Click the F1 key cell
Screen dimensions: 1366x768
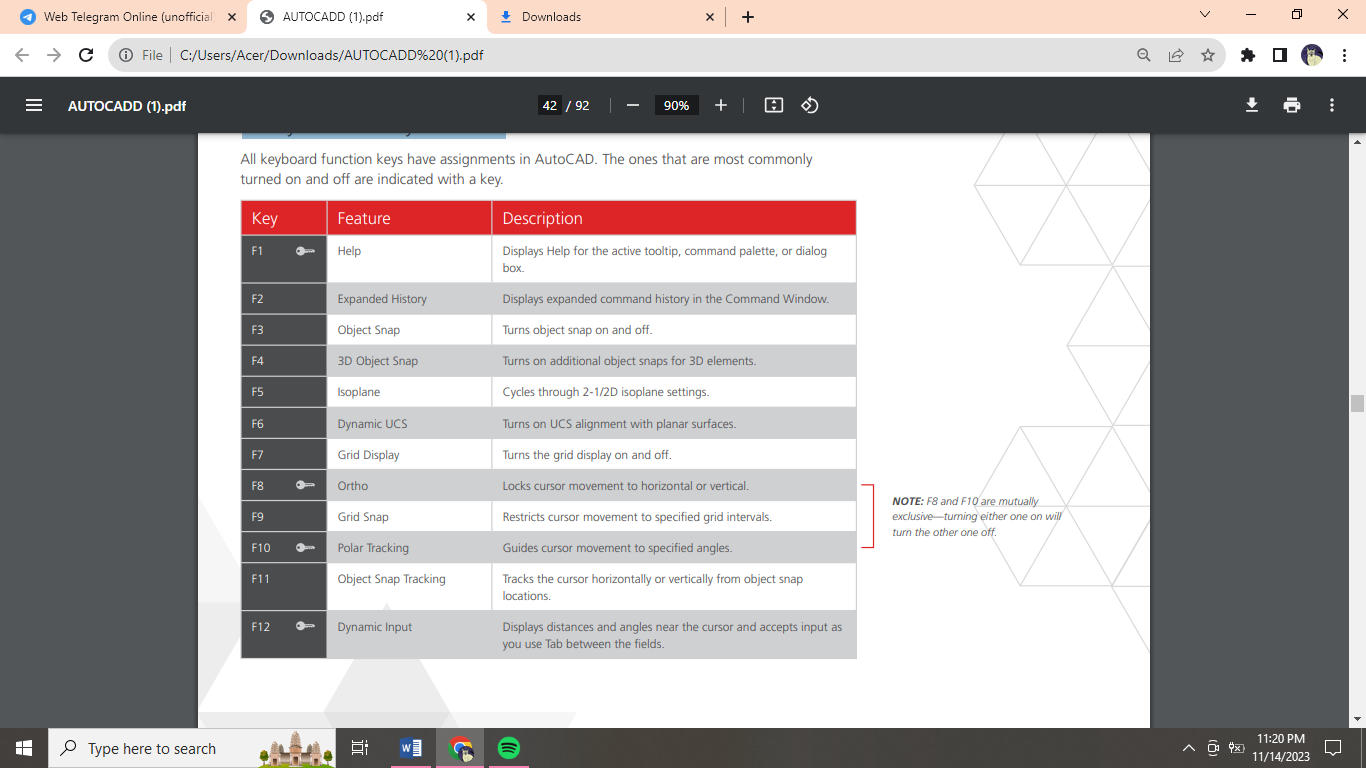284,259
